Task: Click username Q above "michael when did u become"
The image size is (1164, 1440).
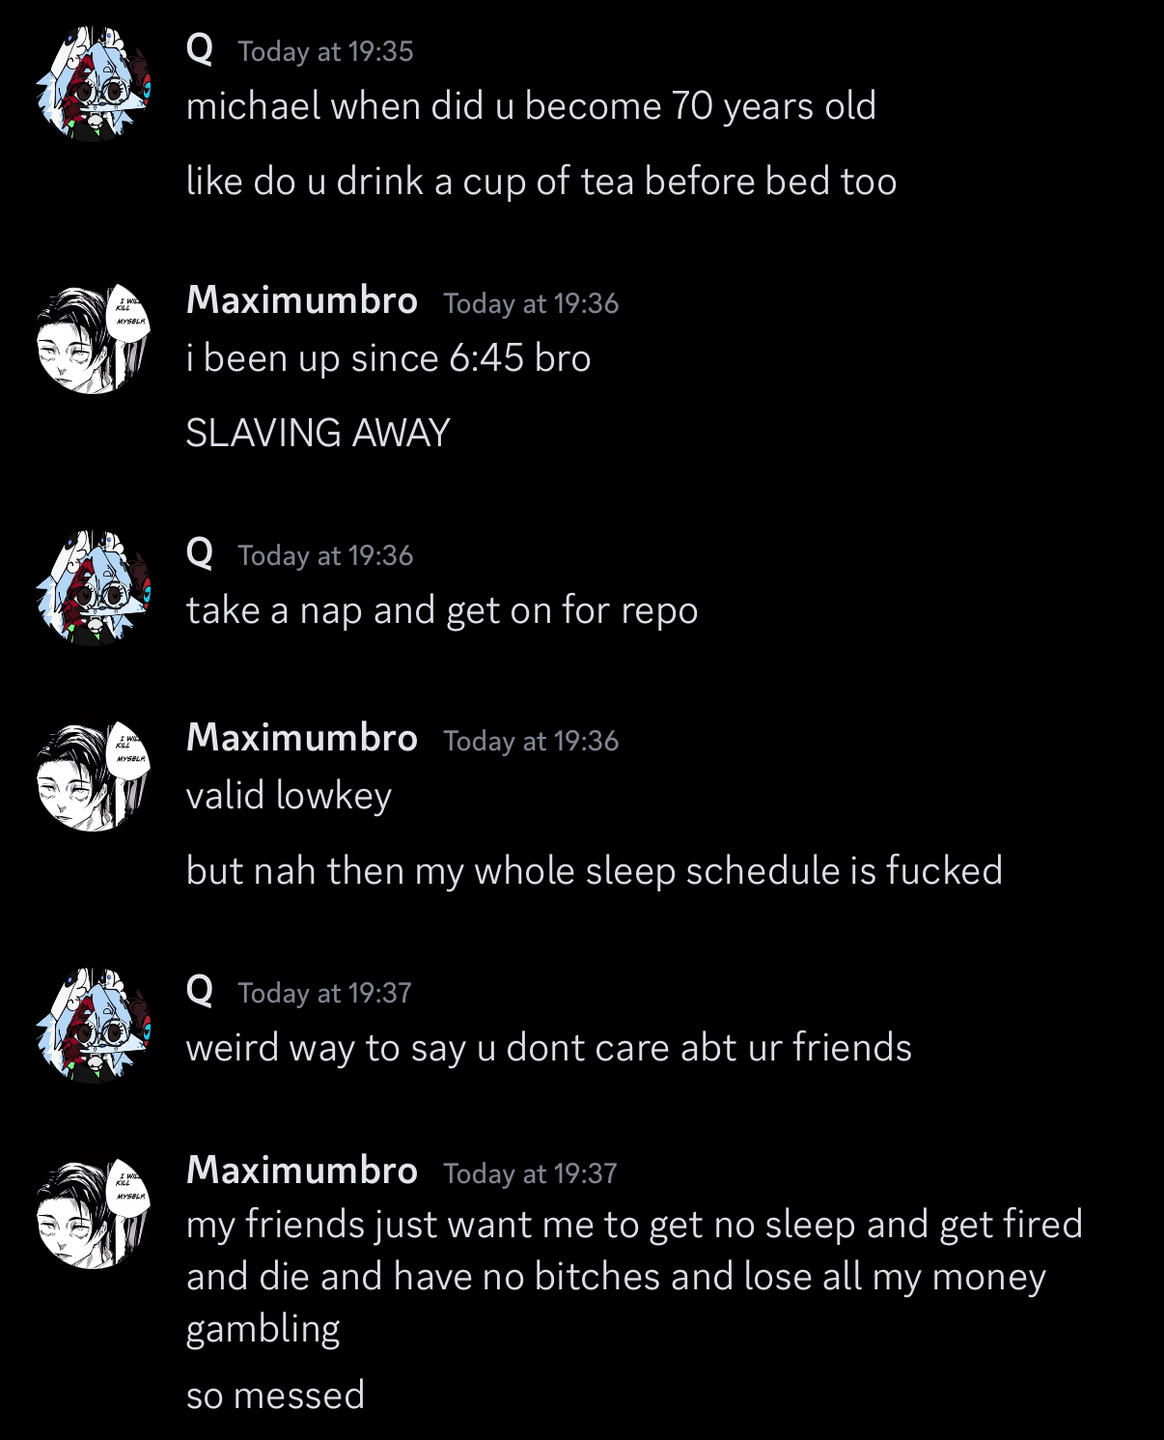Action: pyautogui.click(x=199, y=48)
